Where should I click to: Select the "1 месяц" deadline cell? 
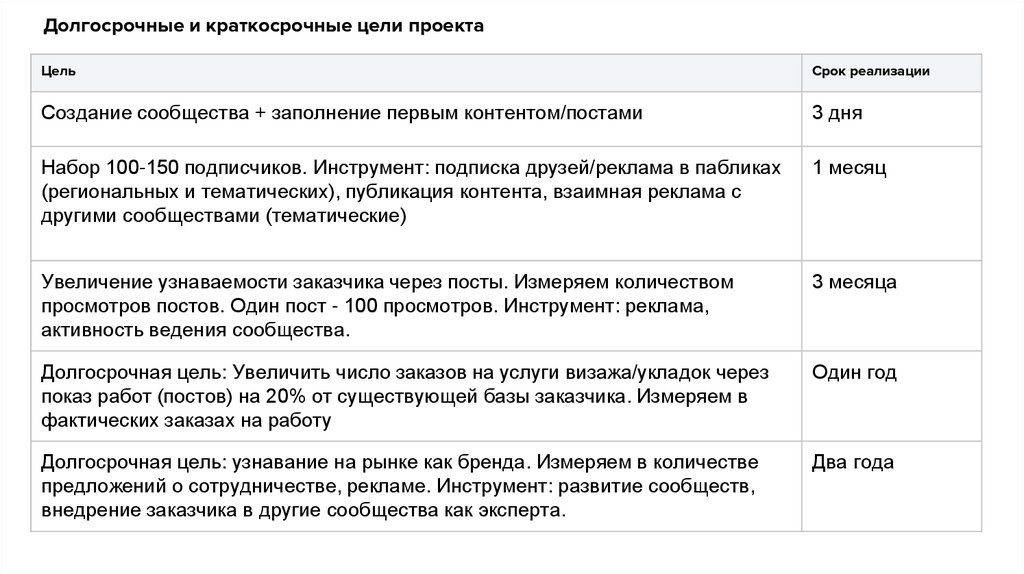[x=849, y=167]
